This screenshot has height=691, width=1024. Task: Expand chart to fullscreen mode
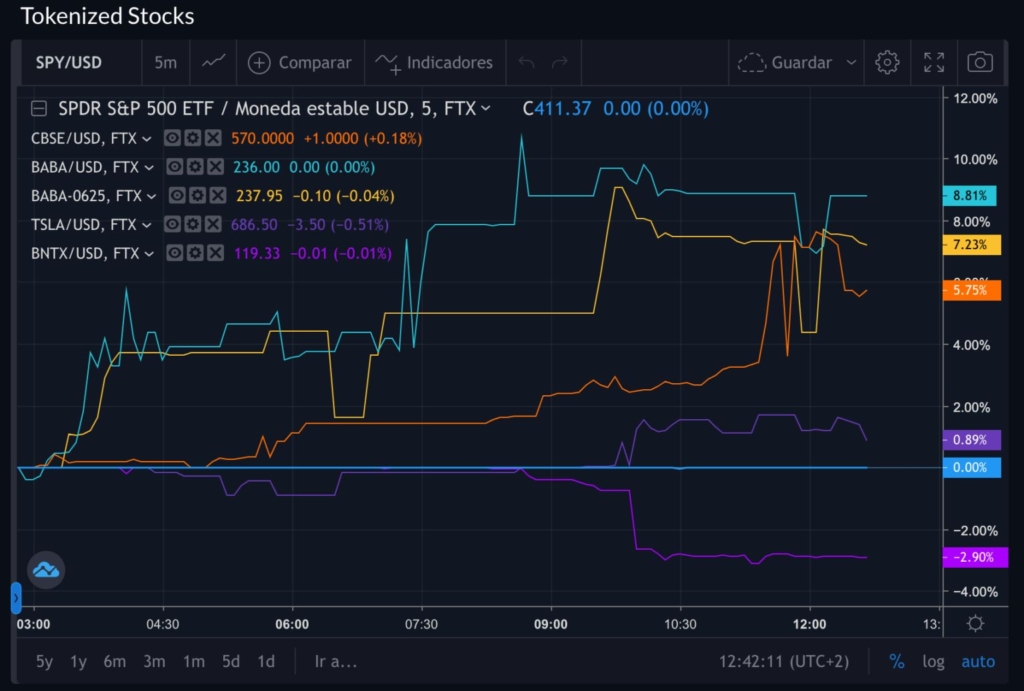(933, 62)
